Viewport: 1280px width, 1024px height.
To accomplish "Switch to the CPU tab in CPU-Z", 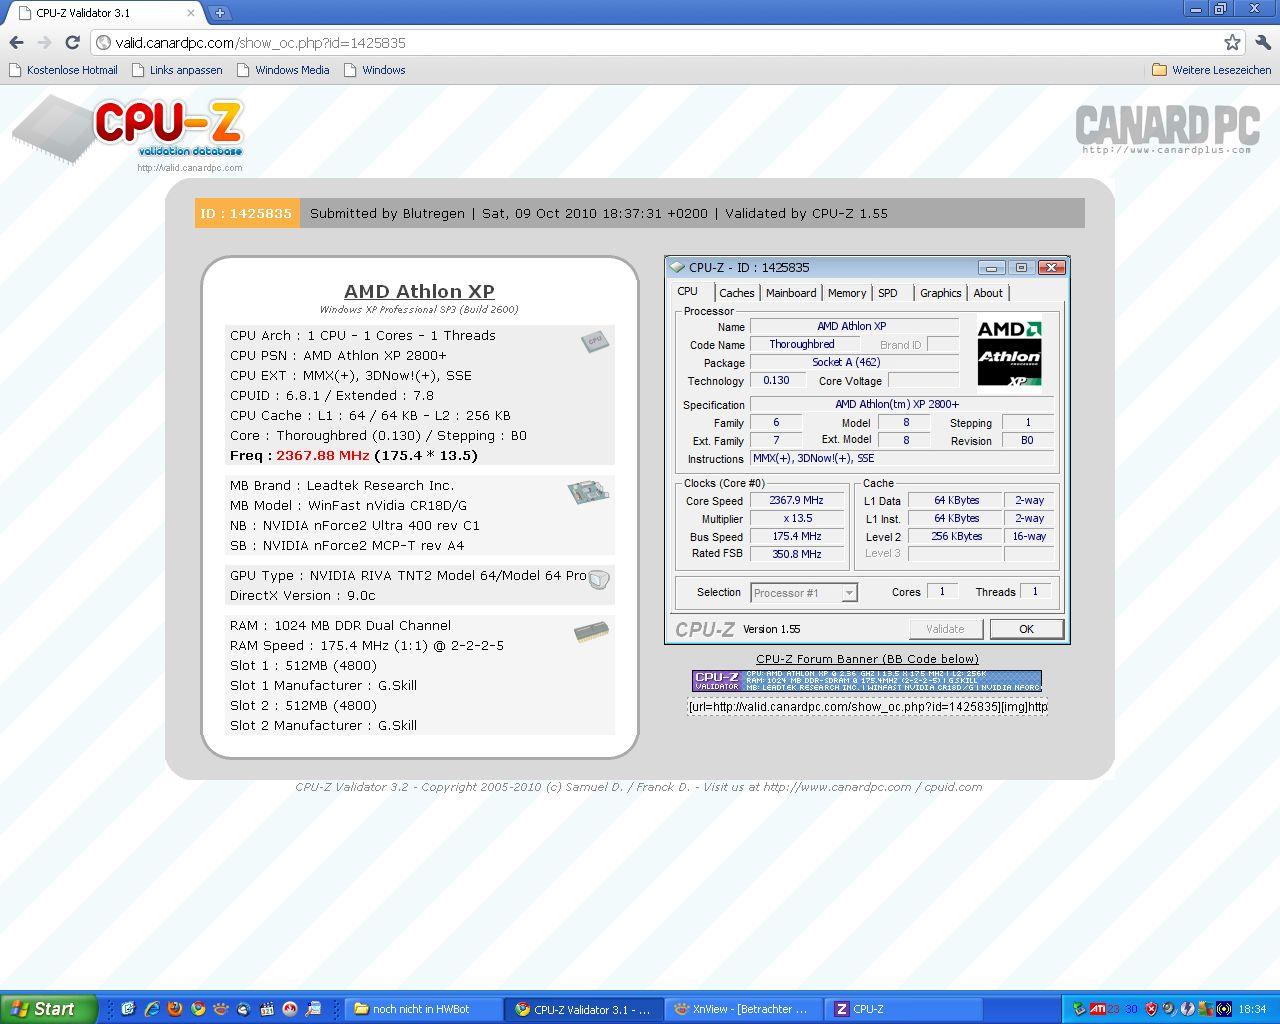I will 688,291.
